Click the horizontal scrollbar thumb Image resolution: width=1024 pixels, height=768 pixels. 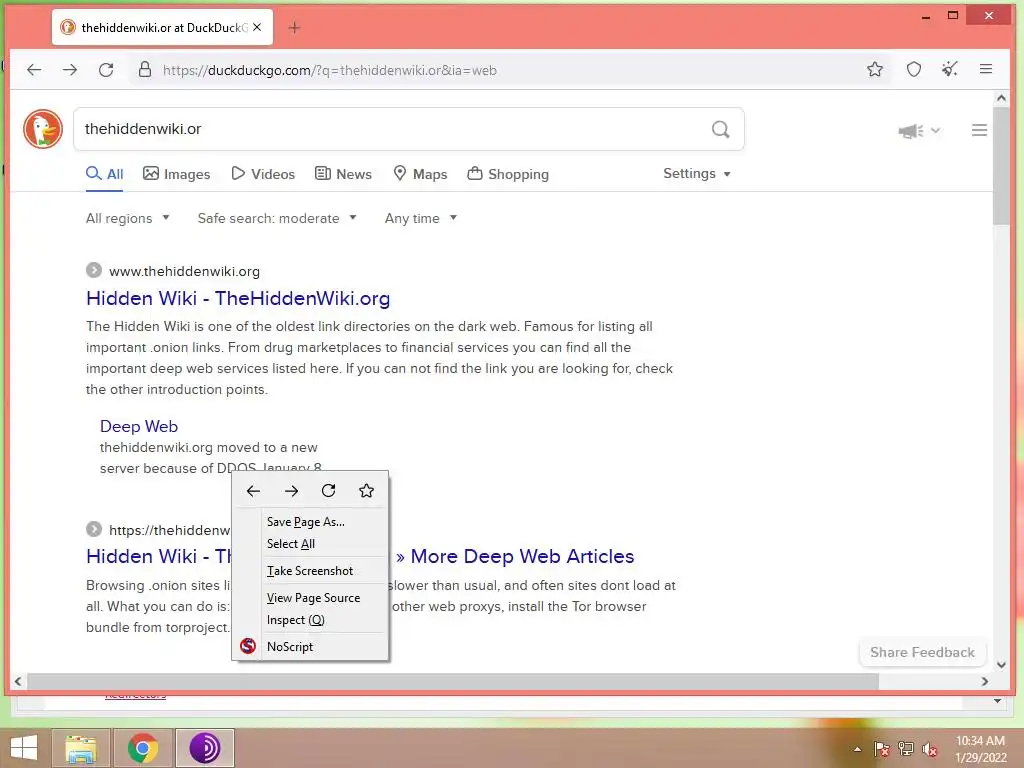click(x=453, y=682)
